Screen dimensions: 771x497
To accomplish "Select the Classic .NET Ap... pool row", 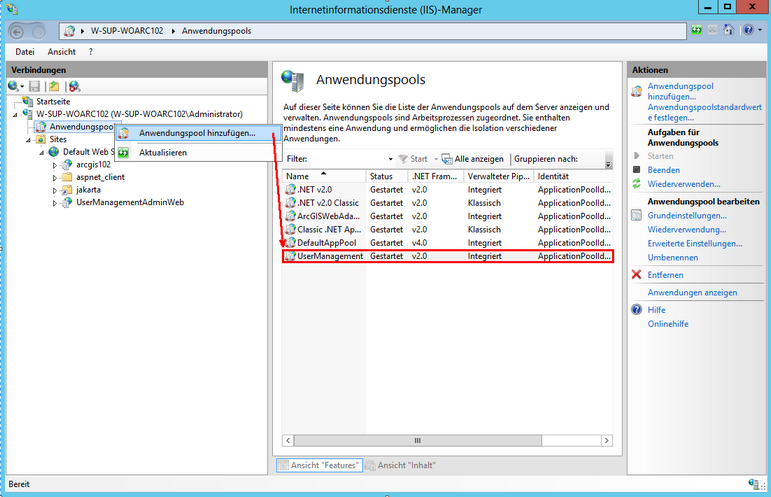I will point(447,230).
